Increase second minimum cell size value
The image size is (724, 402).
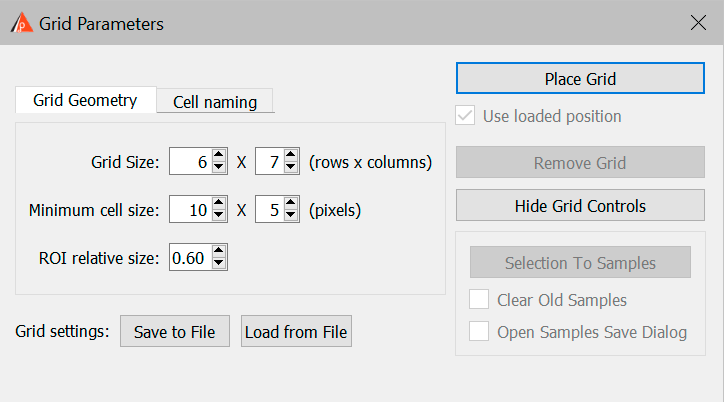[x=290, y=203]
